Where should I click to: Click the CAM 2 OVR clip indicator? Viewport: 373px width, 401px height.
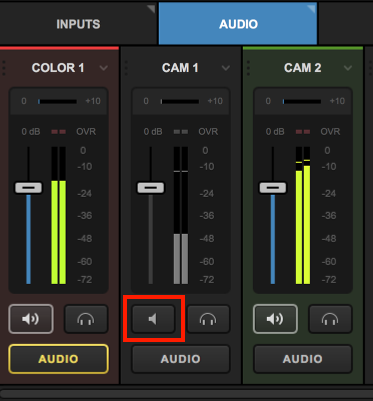point(303,132)
